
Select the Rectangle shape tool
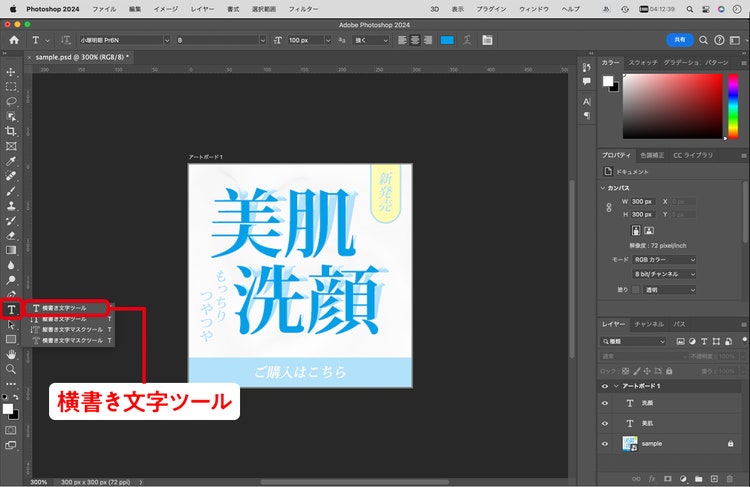click(x=11, y=339)
